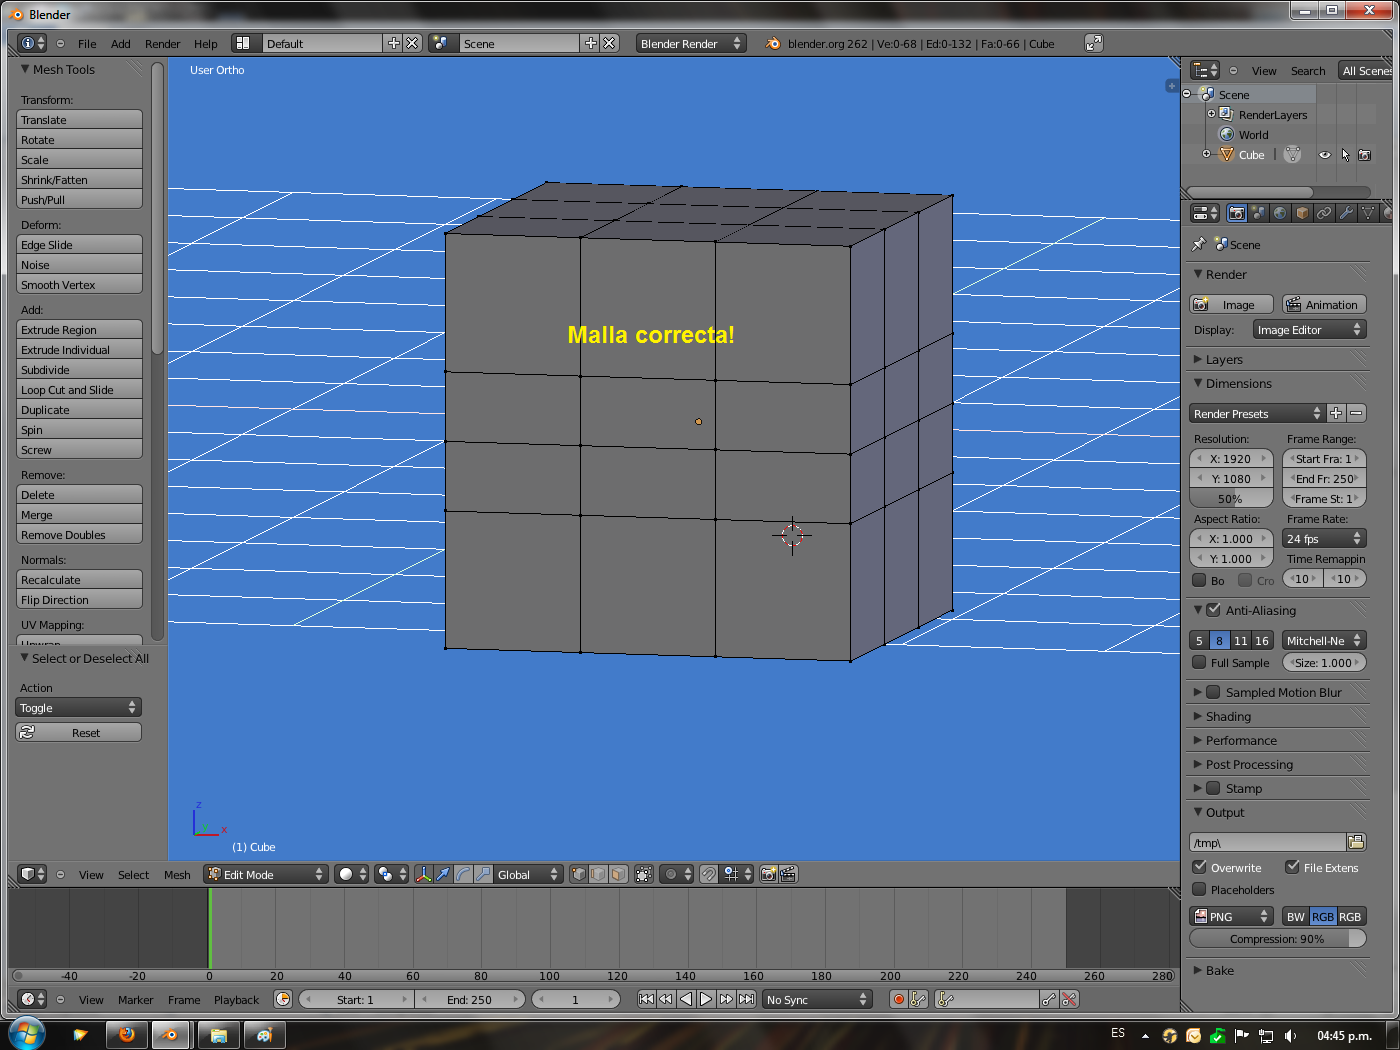Viewport: 1400px width, 1050px height.
Task: Open the Edit Mode dropdown
Action: click(266, 874)
